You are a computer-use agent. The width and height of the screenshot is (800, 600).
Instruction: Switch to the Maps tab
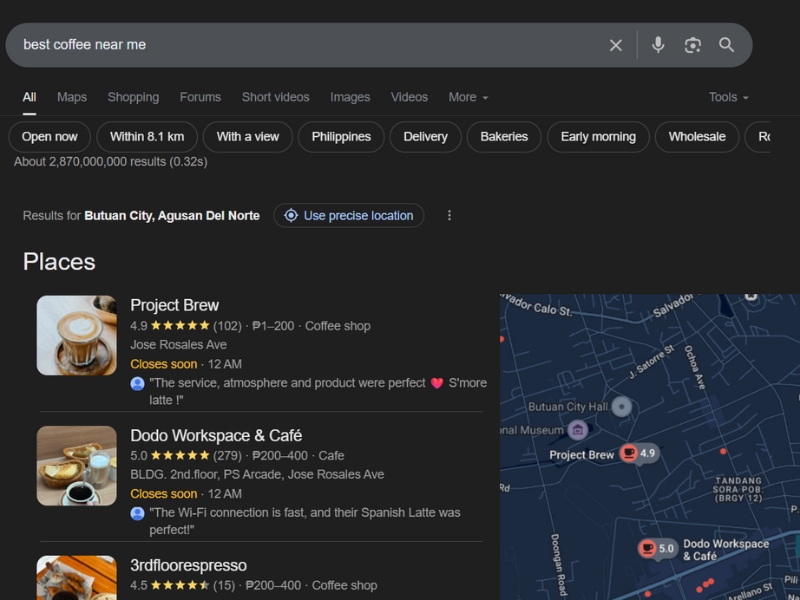click(x=71, y=97)
